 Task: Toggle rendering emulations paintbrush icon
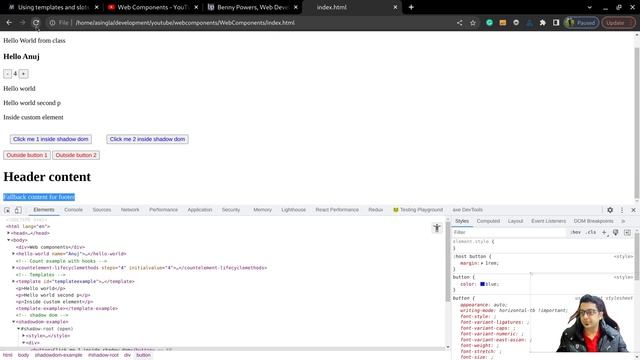(x=616, y=232)
